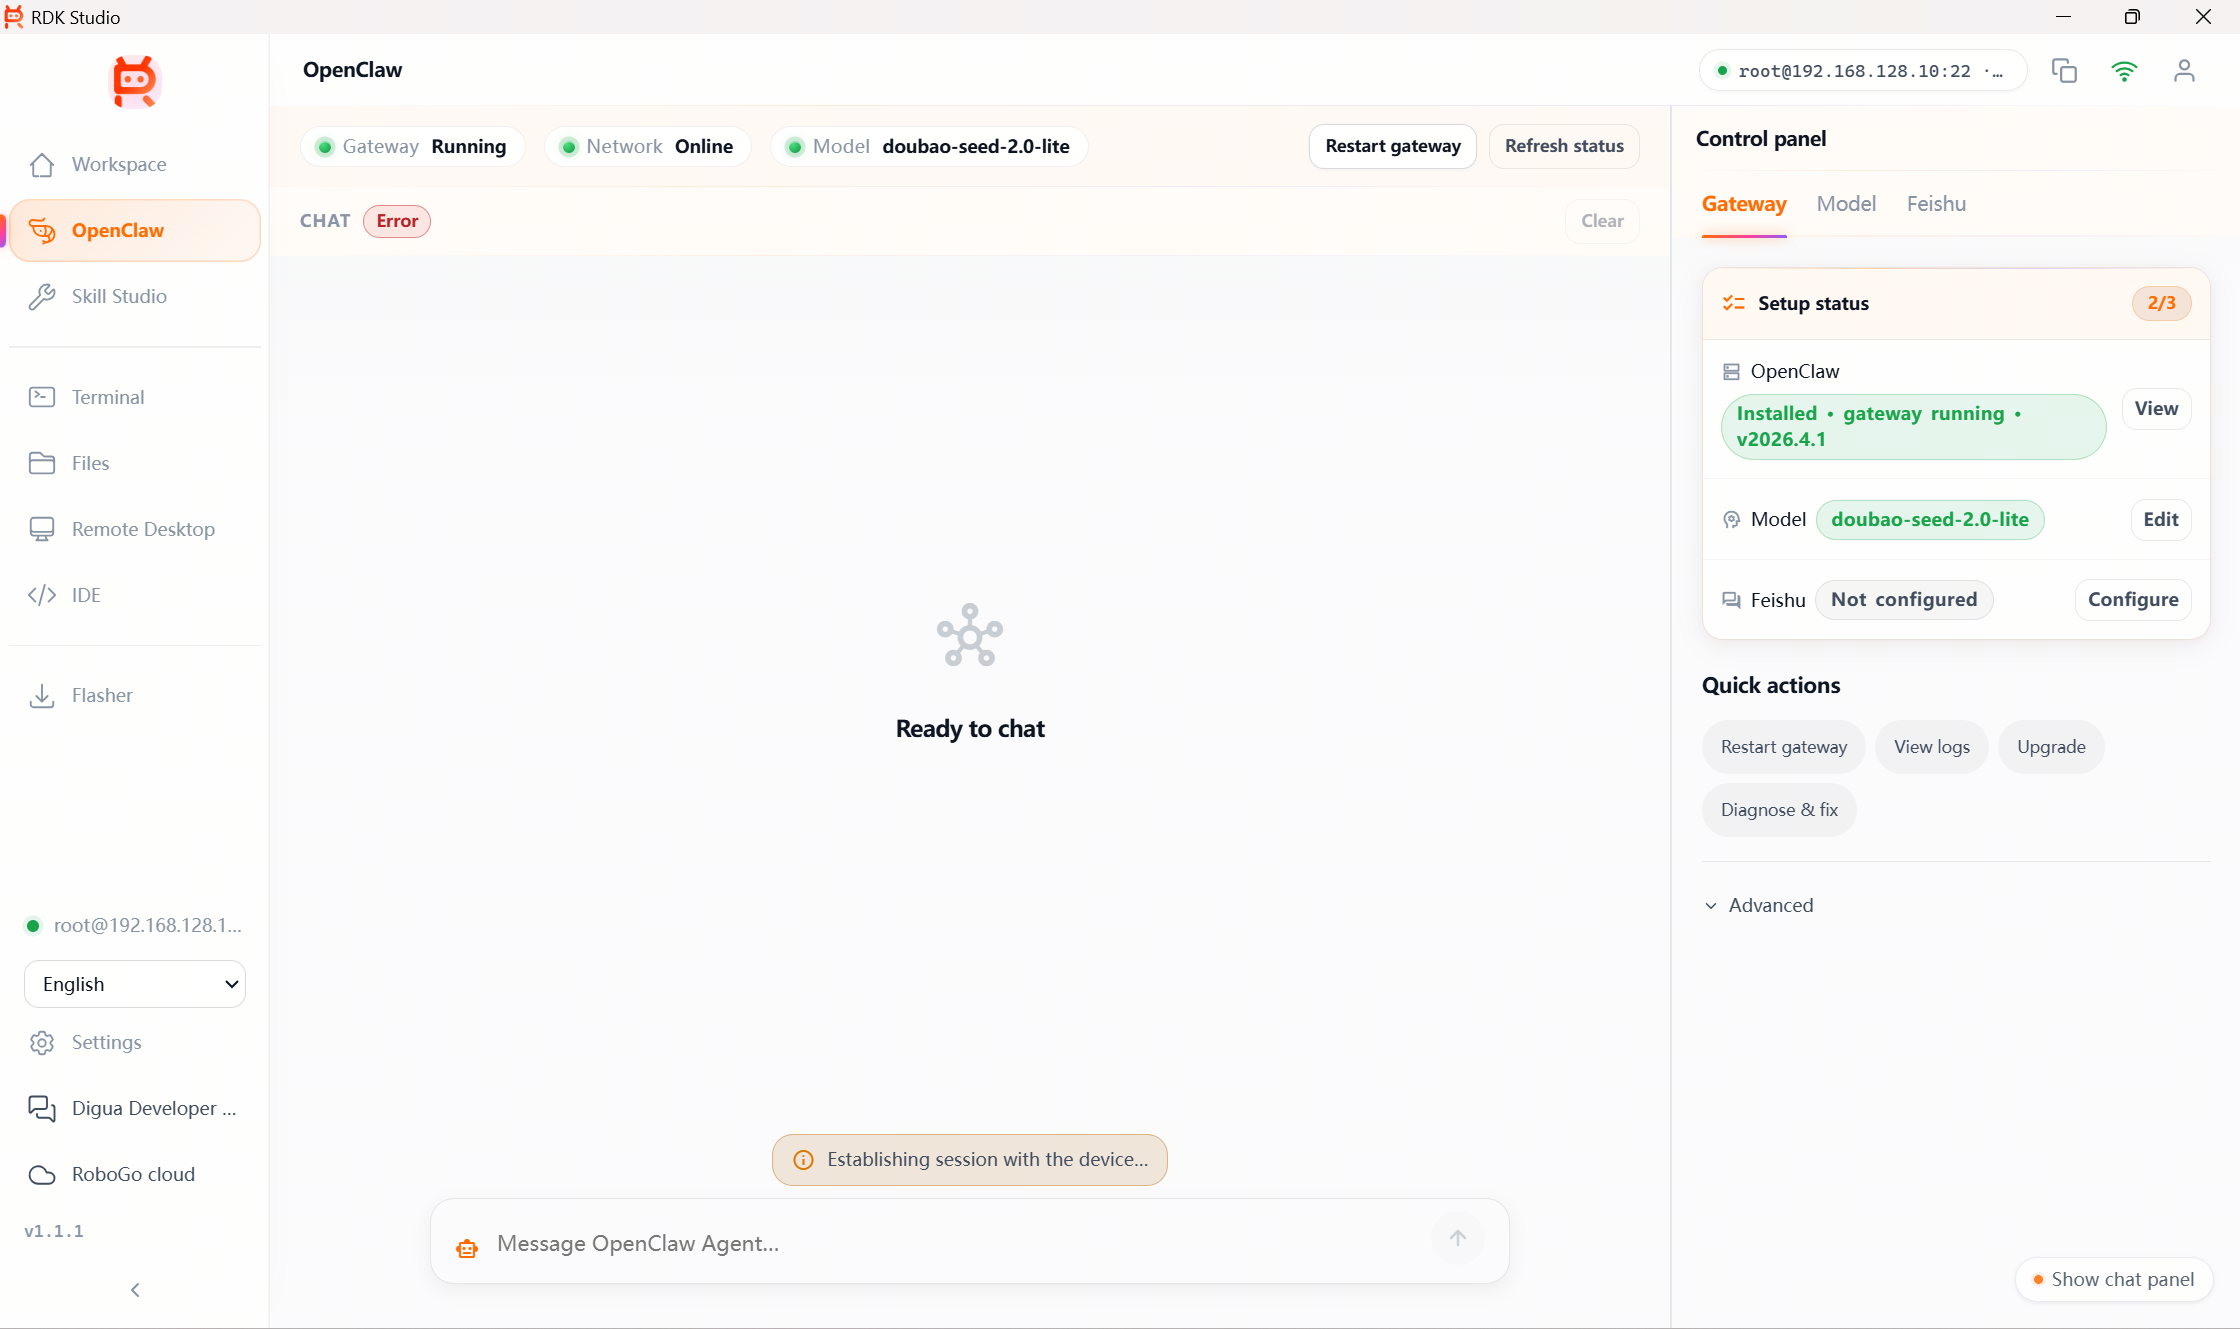Screen dimensions: 2240x1329
Task: Click the Model doubao-seed-2.0-lite status pill
Action: click(x=929, y=147)
